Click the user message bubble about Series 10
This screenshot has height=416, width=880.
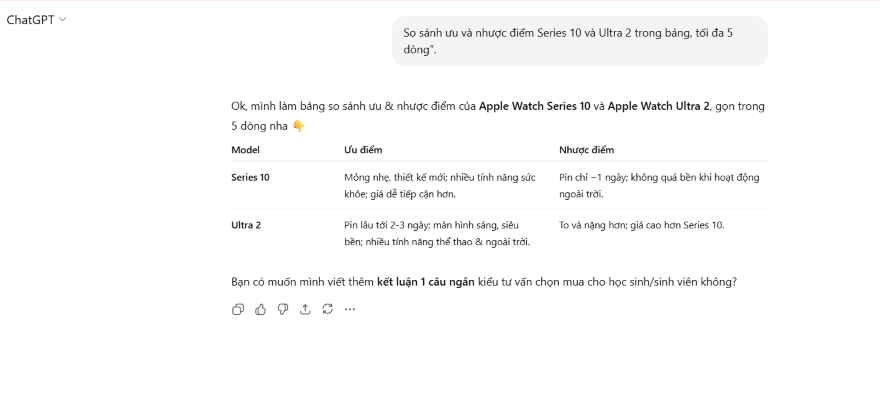click(579, 41)
